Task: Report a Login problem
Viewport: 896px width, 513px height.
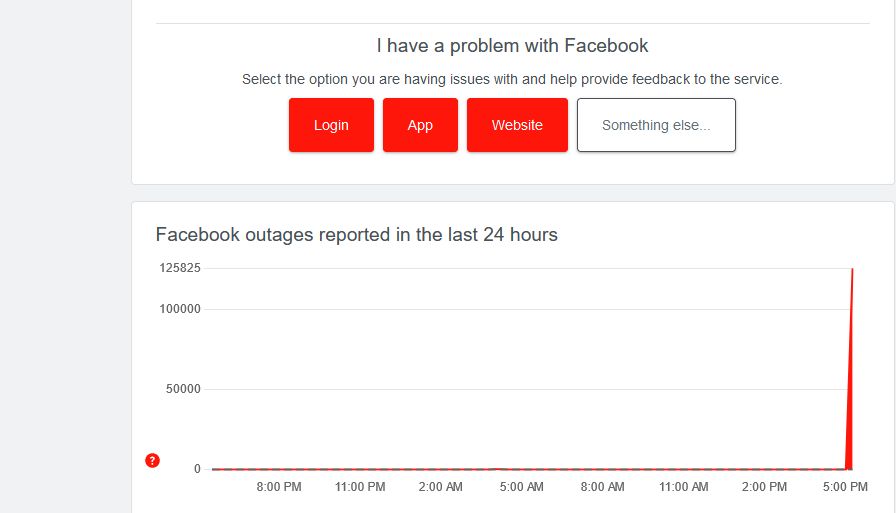Action: 331,125
